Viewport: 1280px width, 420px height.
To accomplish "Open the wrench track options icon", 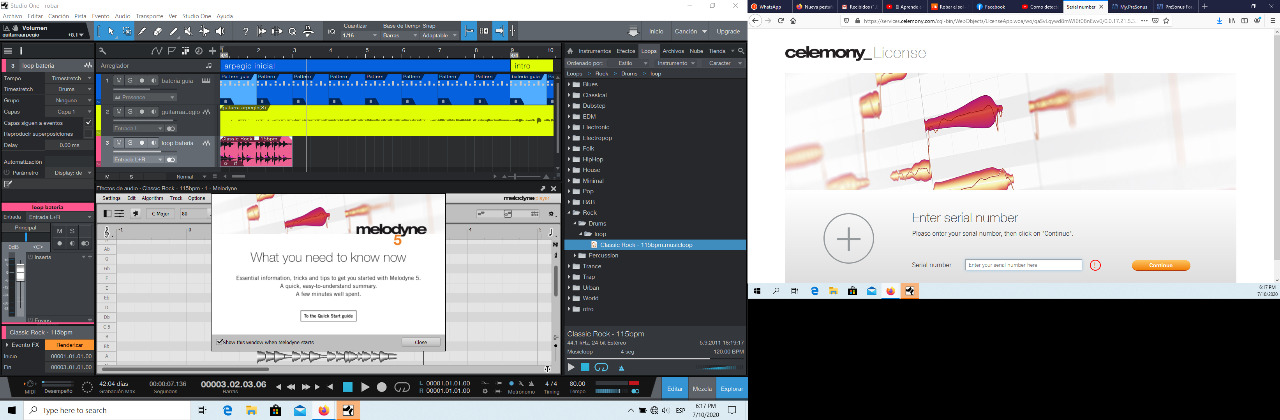I will point(103,51).
